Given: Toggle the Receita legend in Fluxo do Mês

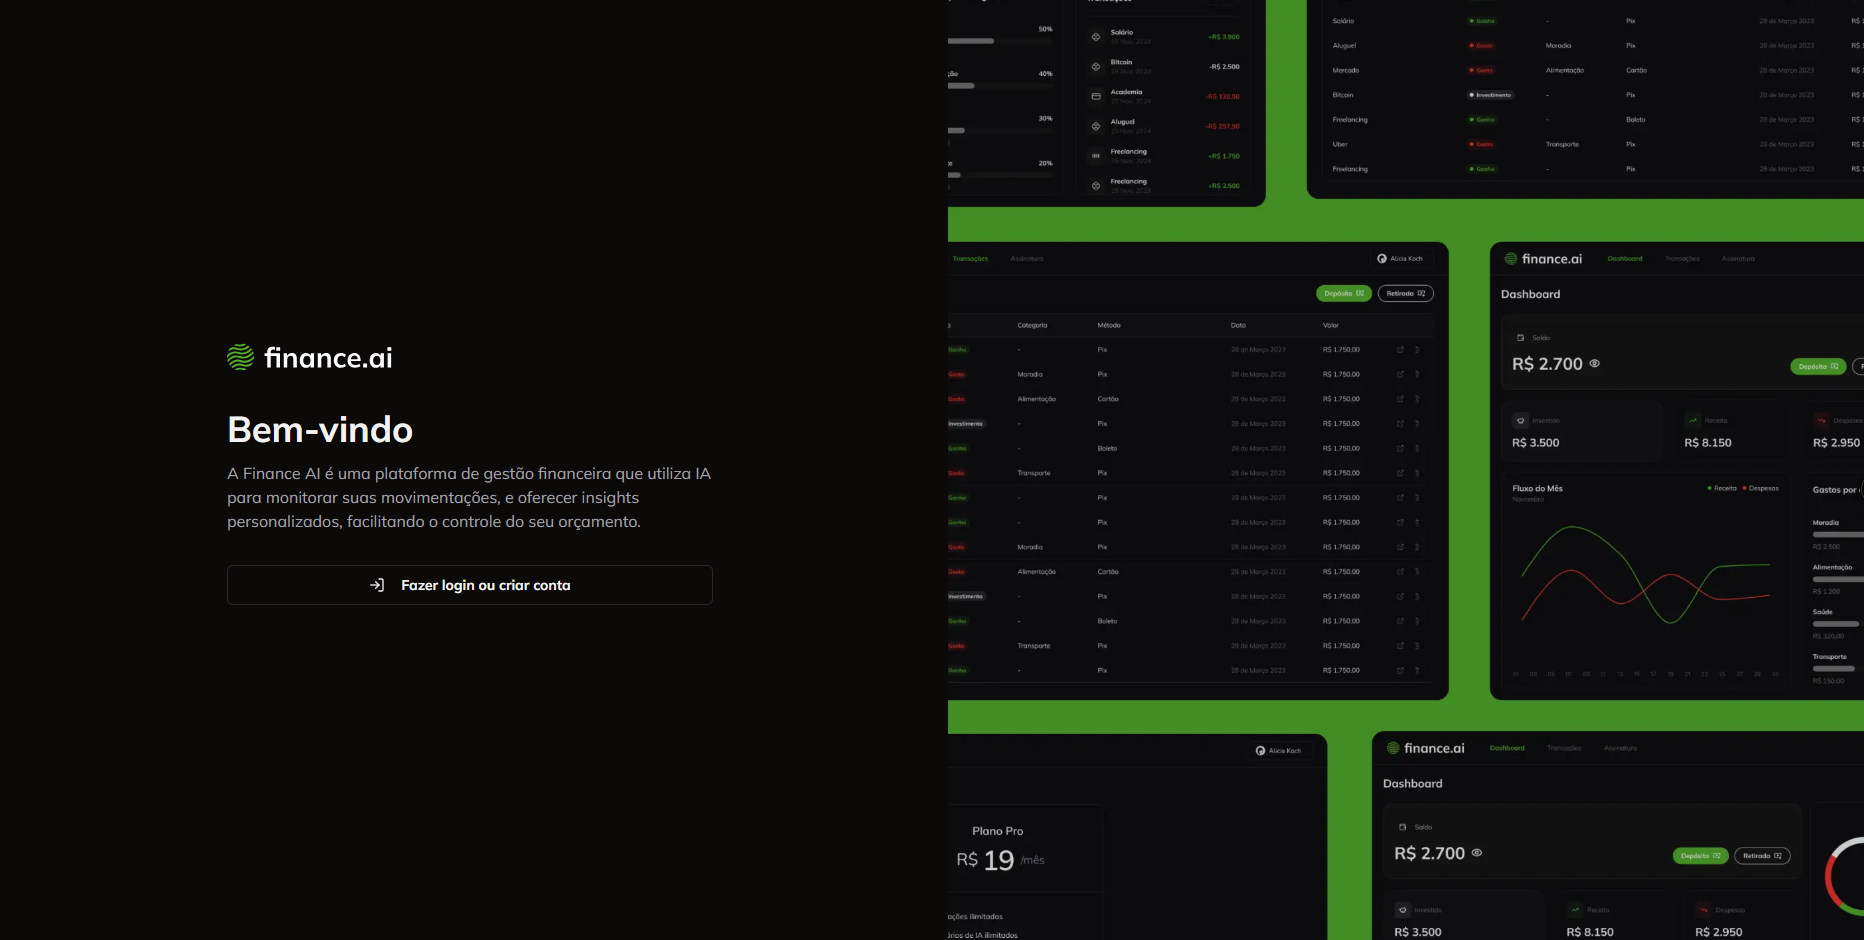Looking at the screenshot, I should point(1722,489).
